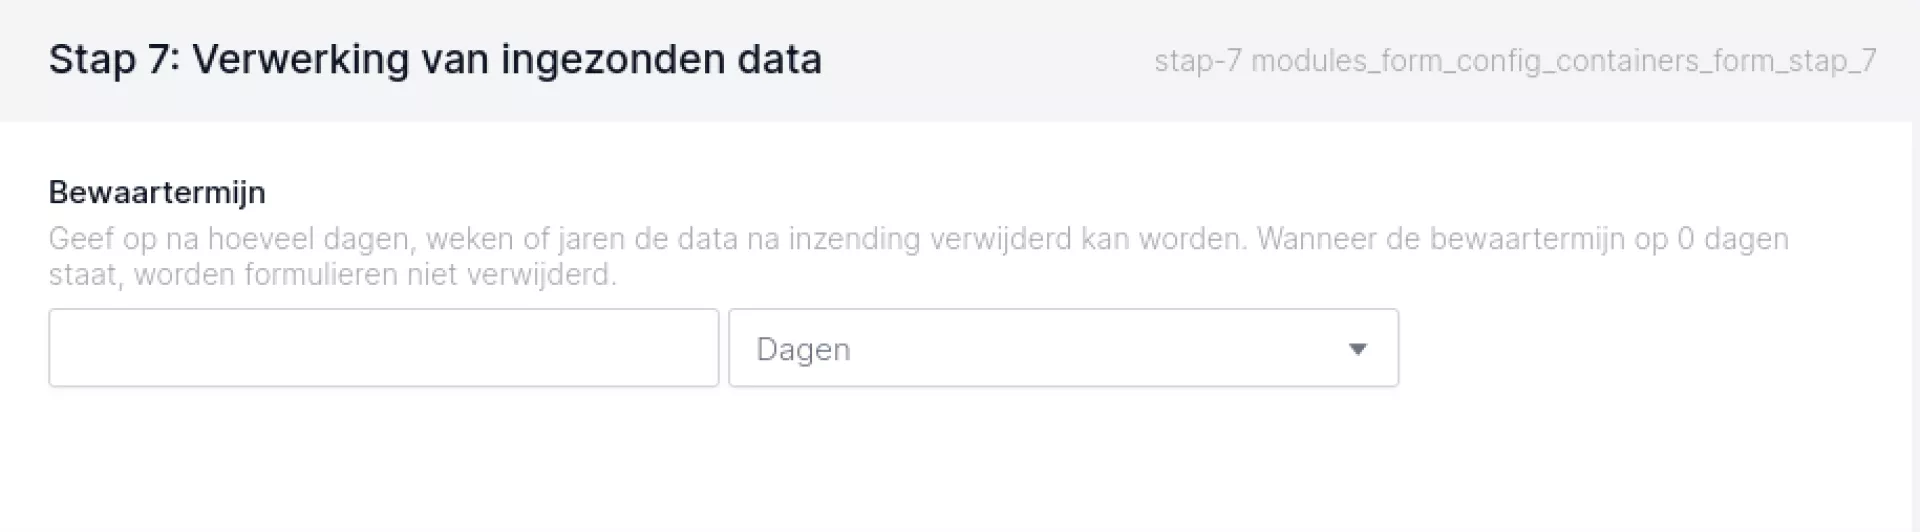Click the text 'modules_form_config_containers_form_stap_7'
The image size is (1920, 532).
point(1563,61)
